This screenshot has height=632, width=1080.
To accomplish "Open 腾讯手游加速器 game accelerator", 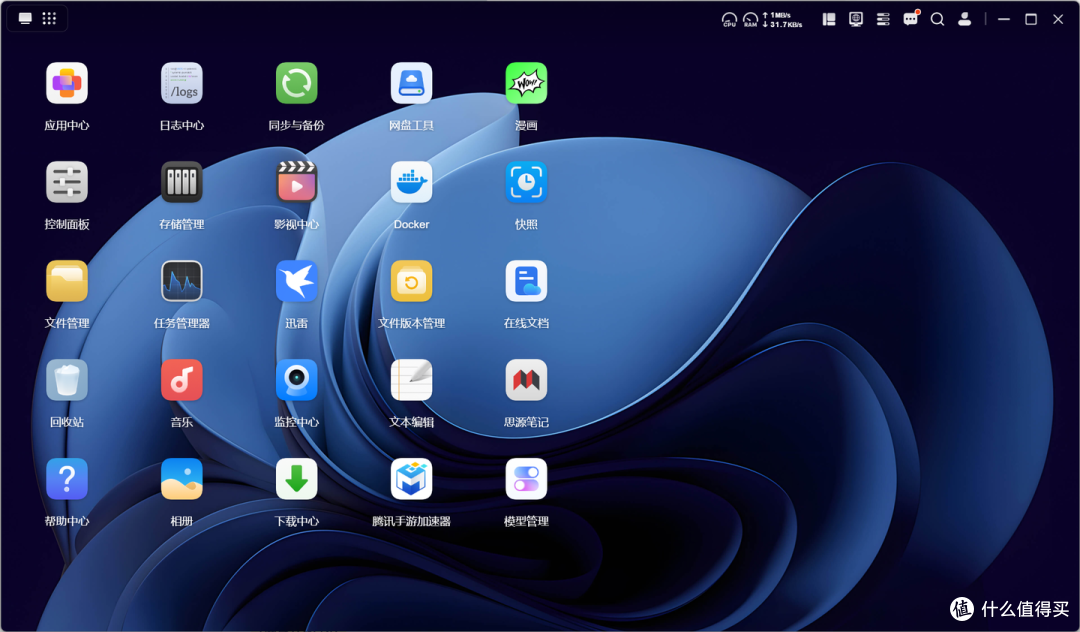I will pos(411,479).
